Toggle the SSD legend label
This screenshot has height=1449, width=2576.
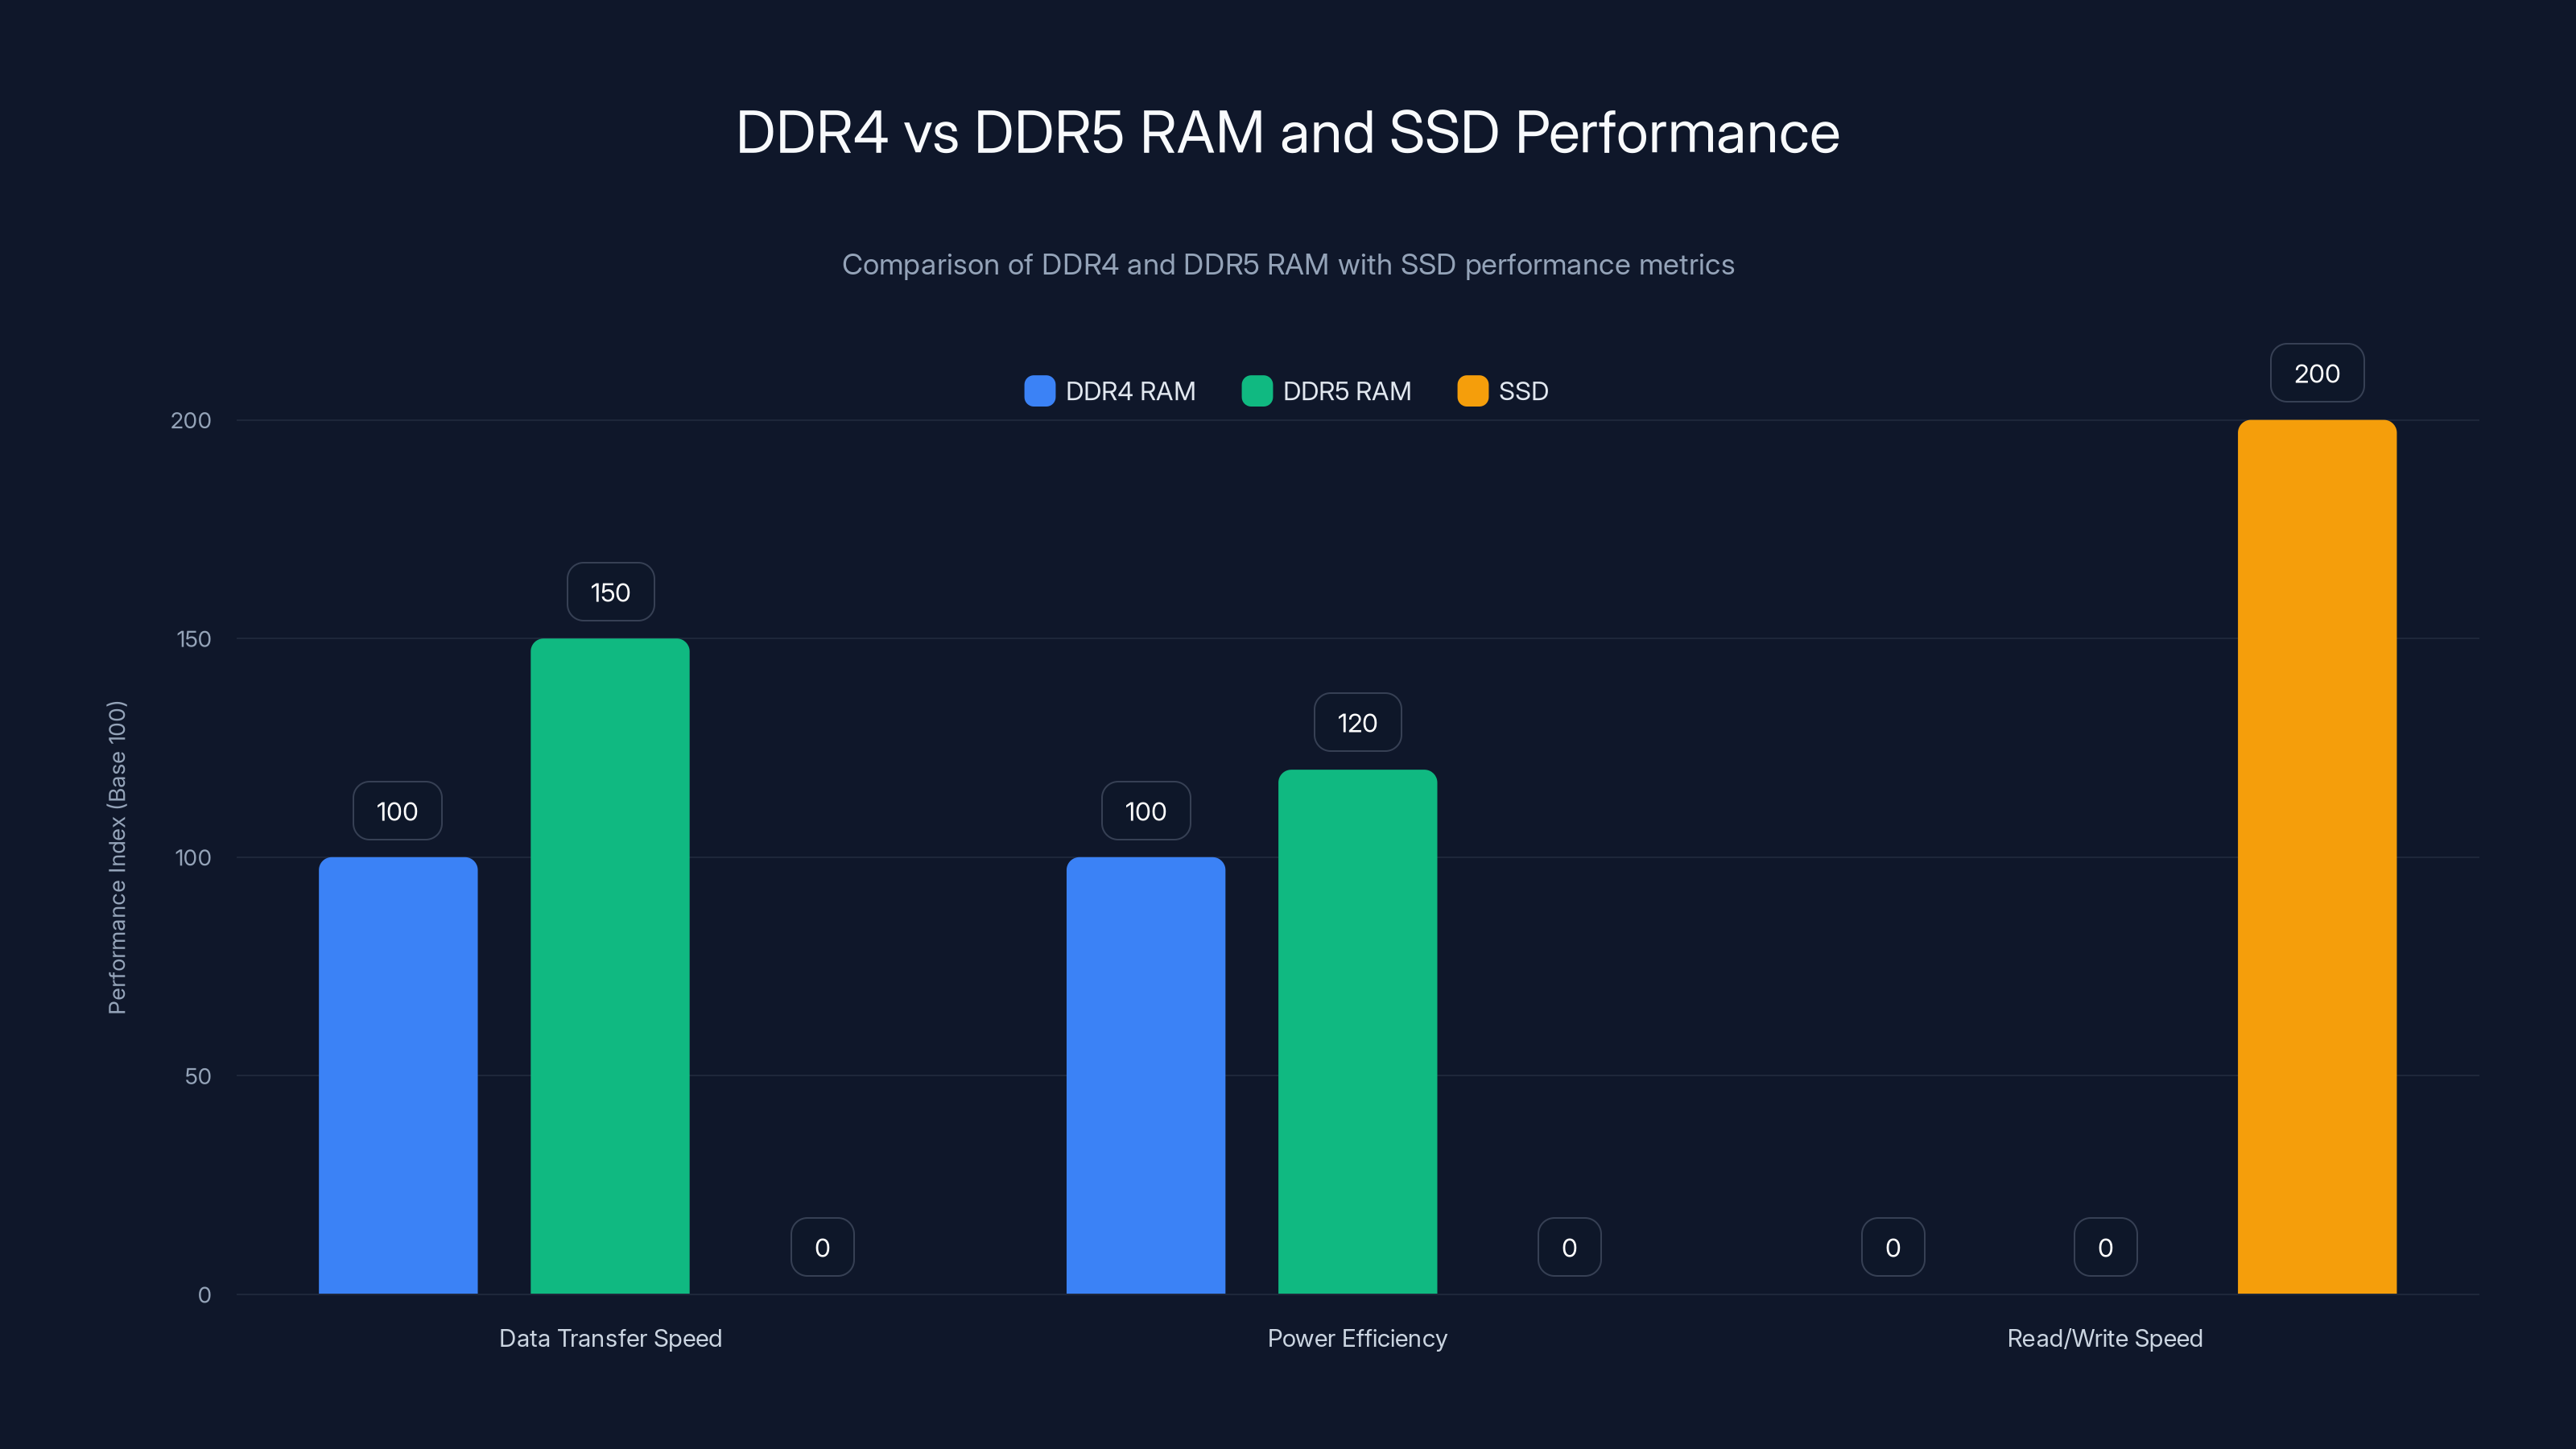tap(1523, 391)
